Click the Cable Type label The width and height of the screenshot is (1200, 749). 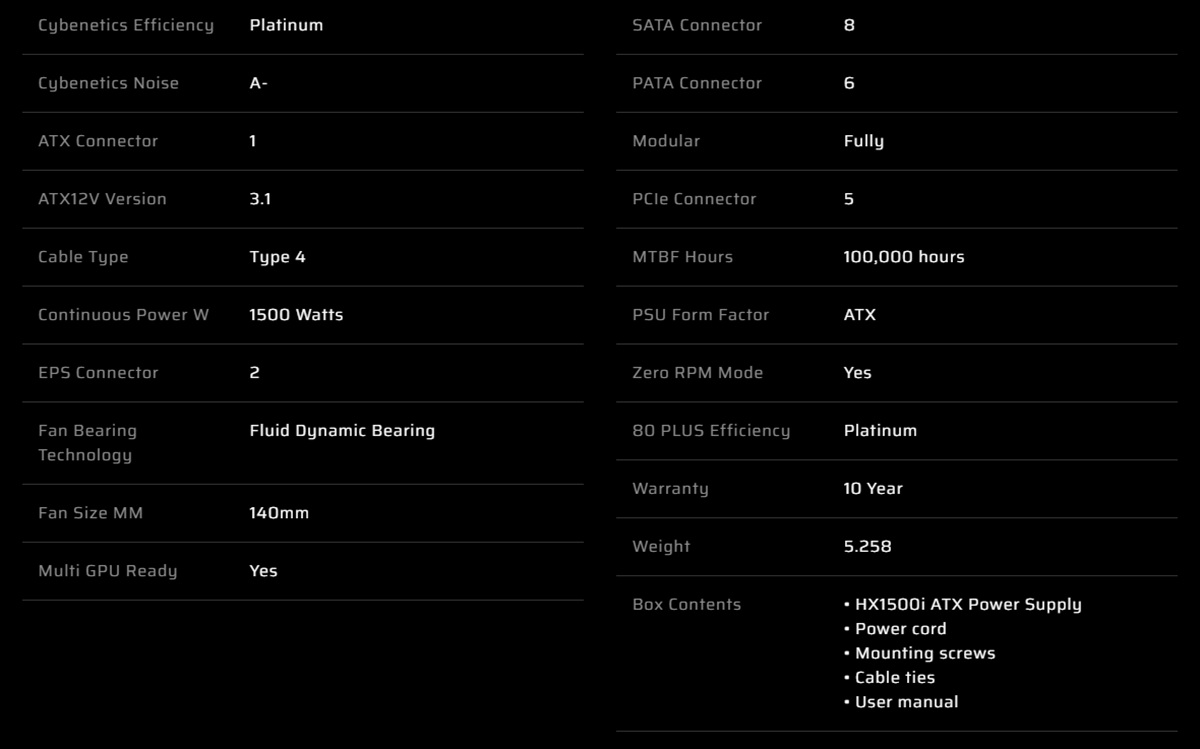(x=83, y=257)
